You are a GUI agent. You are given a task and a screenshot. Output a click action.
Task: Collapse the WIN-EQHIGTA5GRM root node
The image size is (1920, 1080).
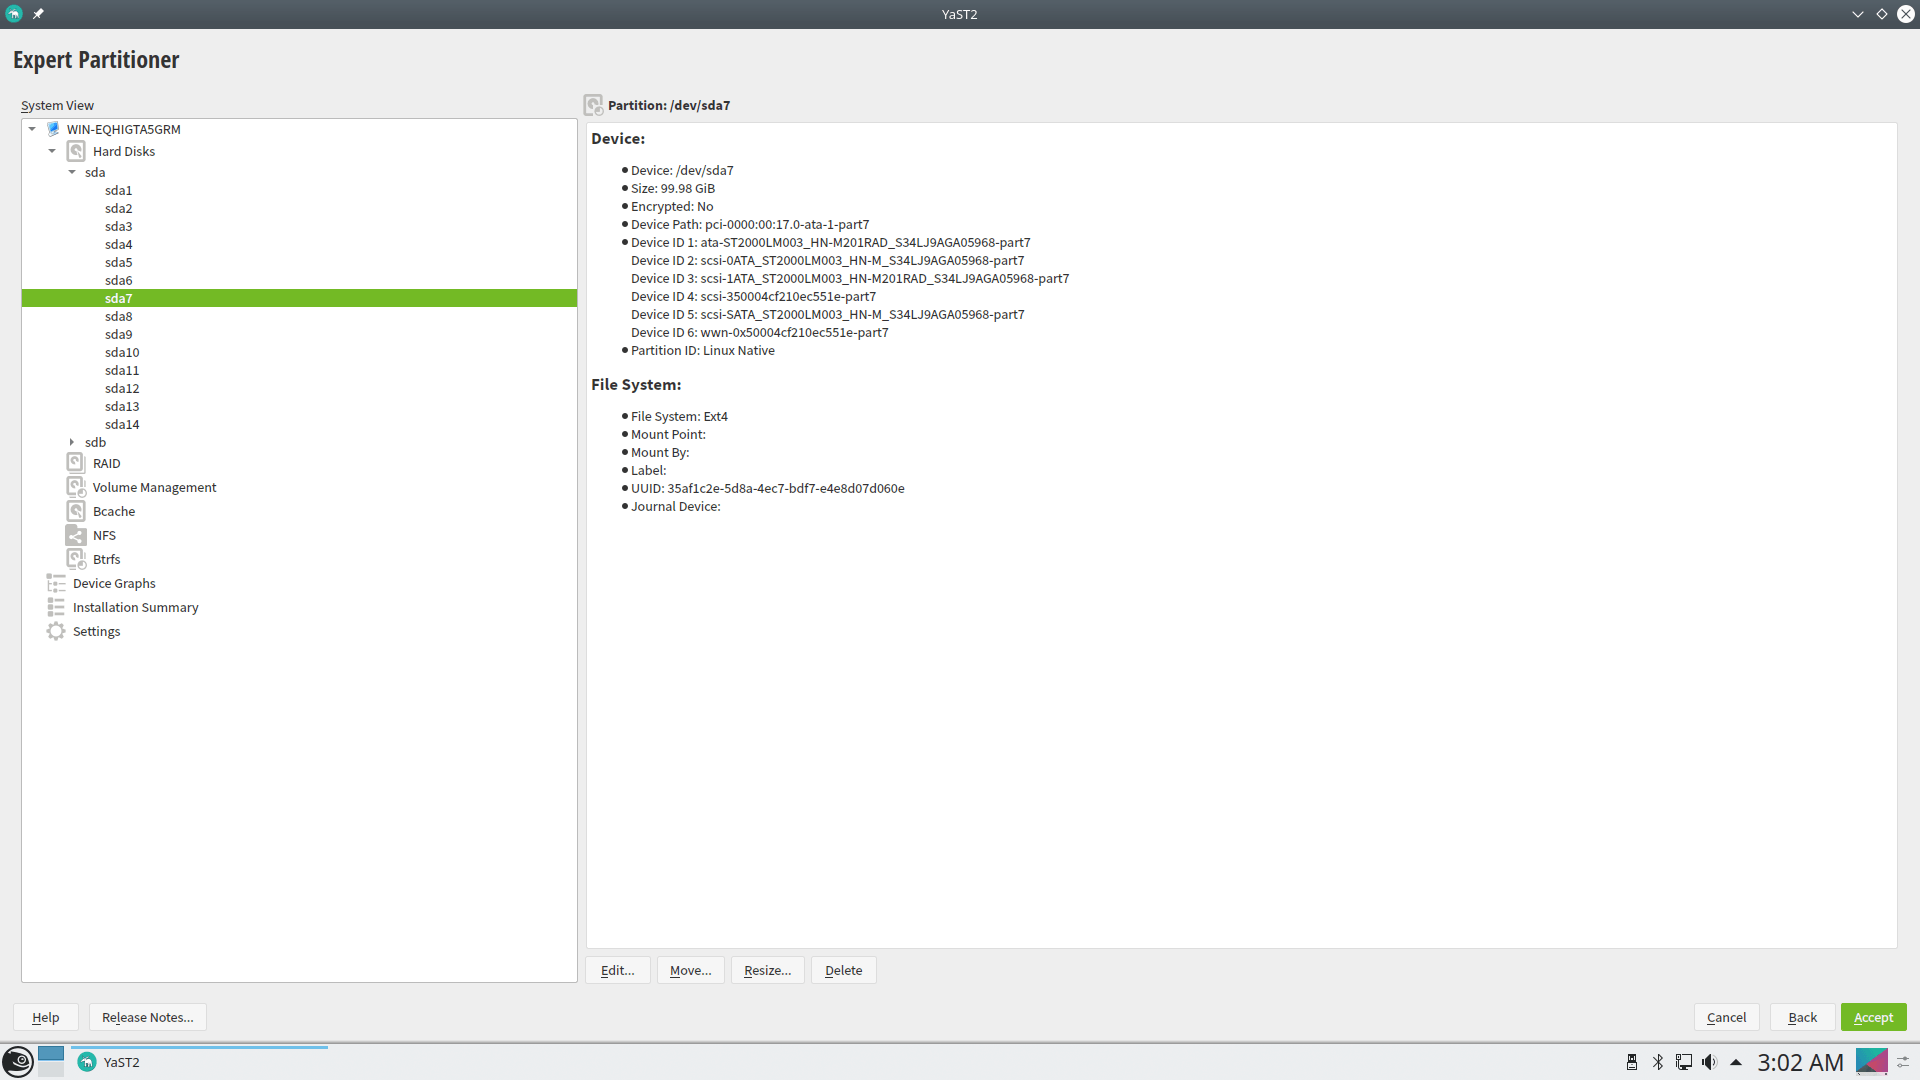coord(32,129)
